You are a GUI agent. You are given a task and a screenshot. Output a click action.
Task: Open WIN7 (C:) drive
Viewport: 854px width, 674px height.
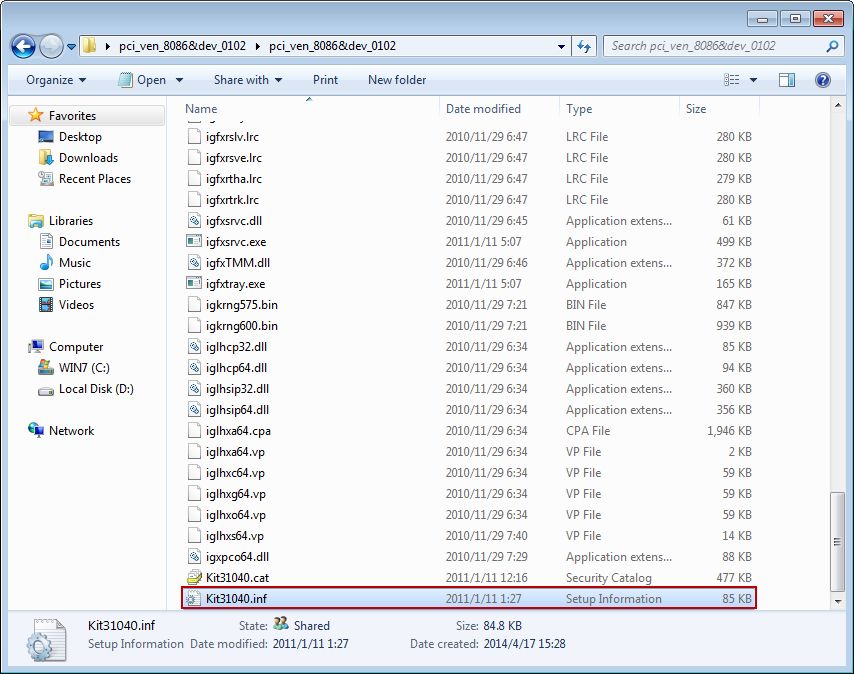tap(82, 368)
